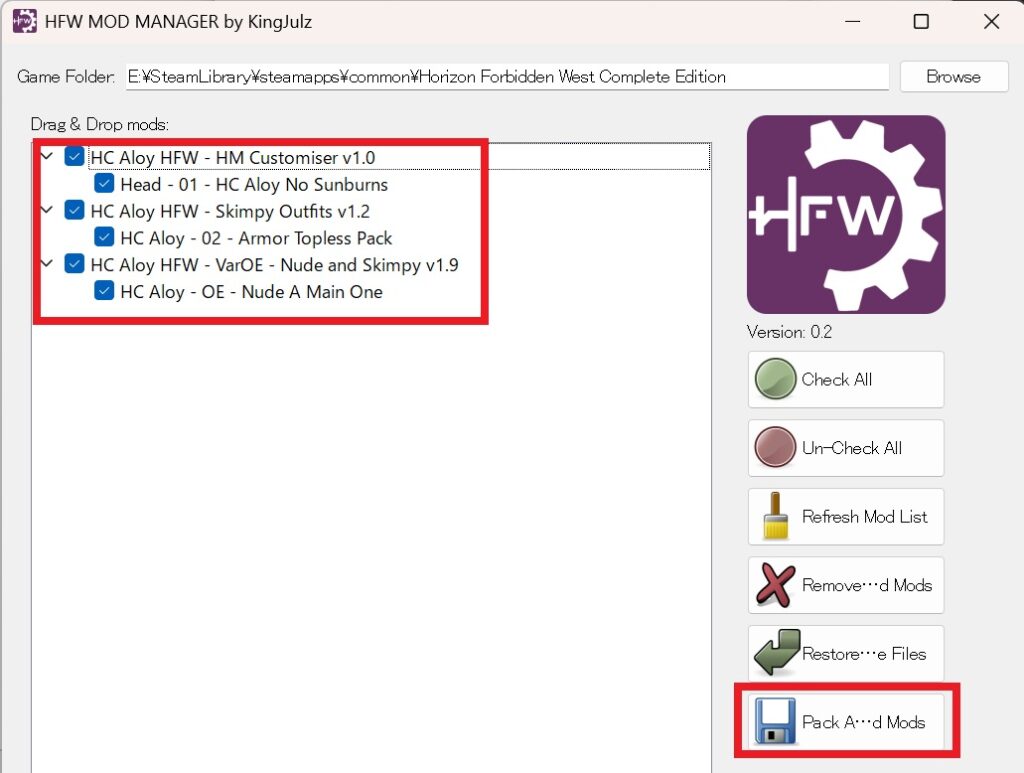This screenshot has width=1024, height=773.
Task: Select the VarOE v1.9 row text
Action: [274, 265]
